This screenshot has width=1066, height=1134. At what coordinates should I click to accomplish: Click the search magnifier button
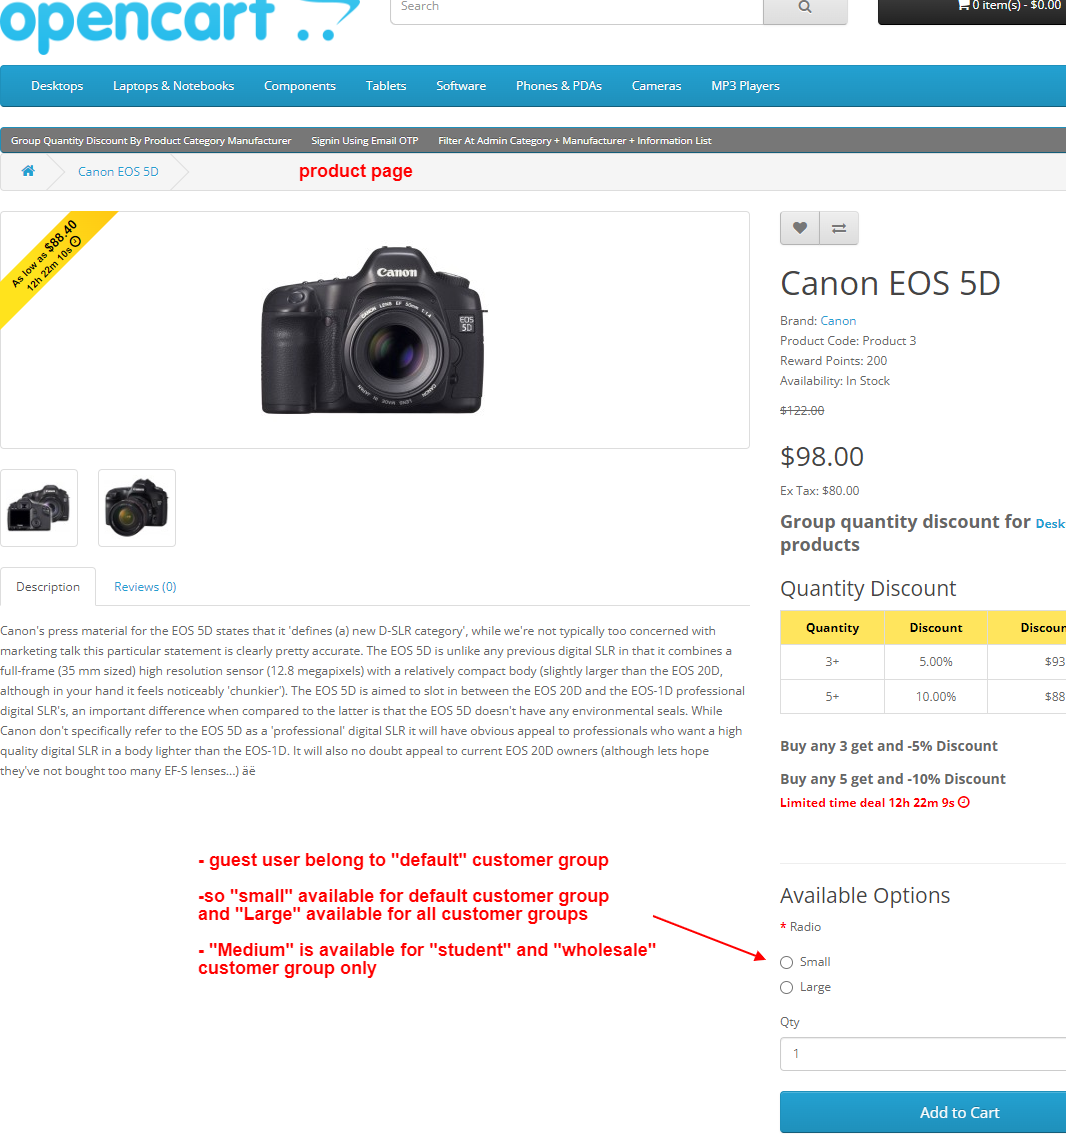(805, 7)
